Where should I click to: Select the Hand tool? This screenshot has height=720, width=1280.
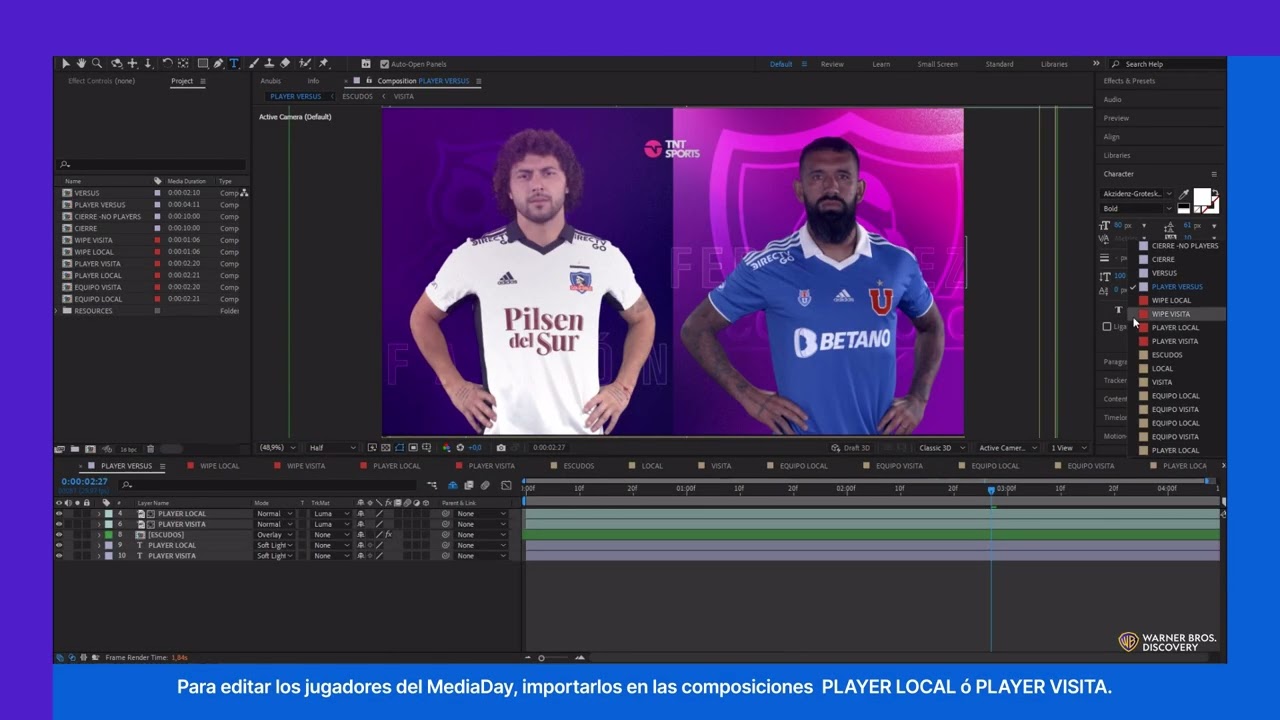[x=81, y=63]
